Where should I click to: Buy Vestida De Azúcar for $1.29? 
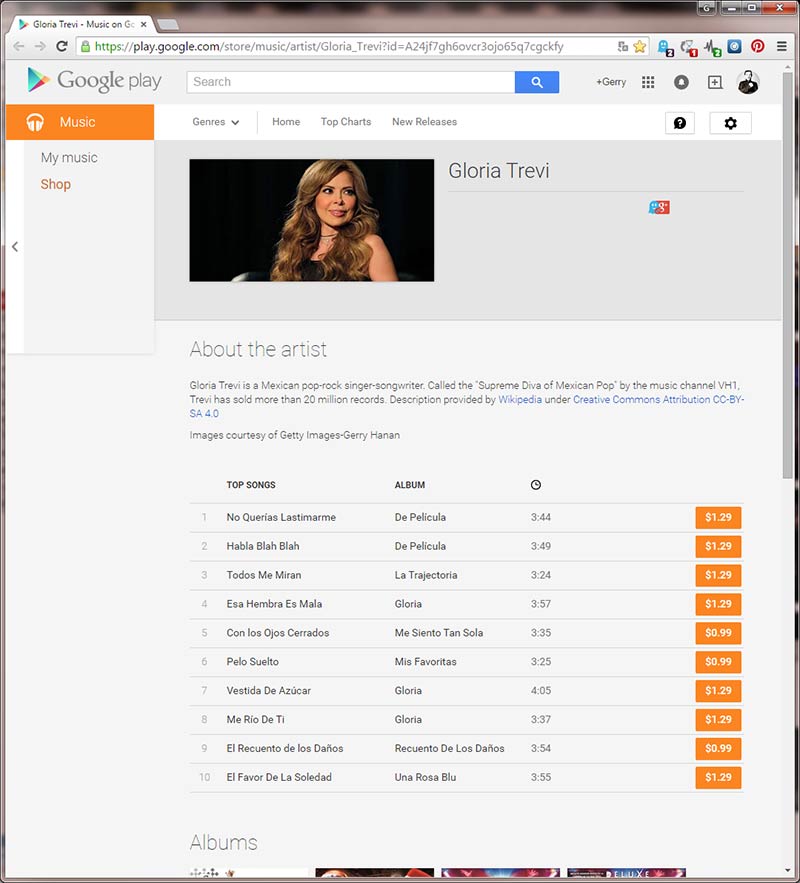click(x=718, y=690)
